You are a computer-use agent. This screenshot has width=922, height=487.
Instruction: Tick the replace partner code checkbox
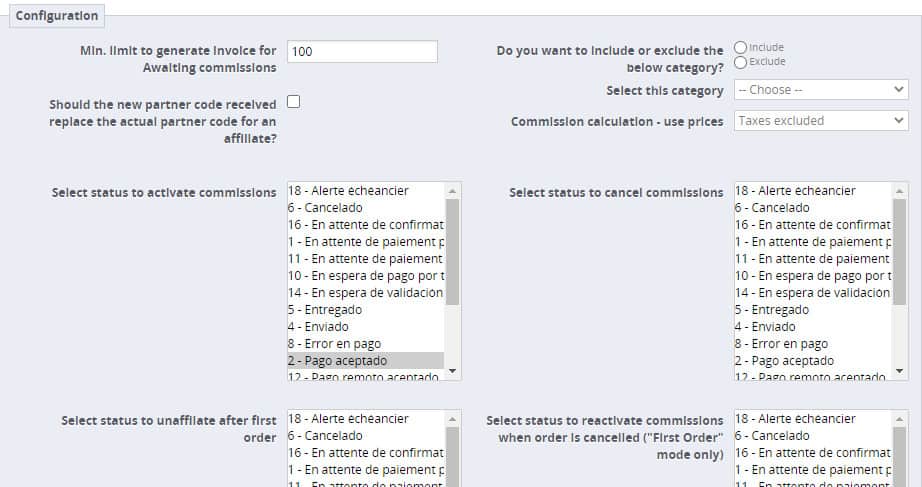point(294,101)
